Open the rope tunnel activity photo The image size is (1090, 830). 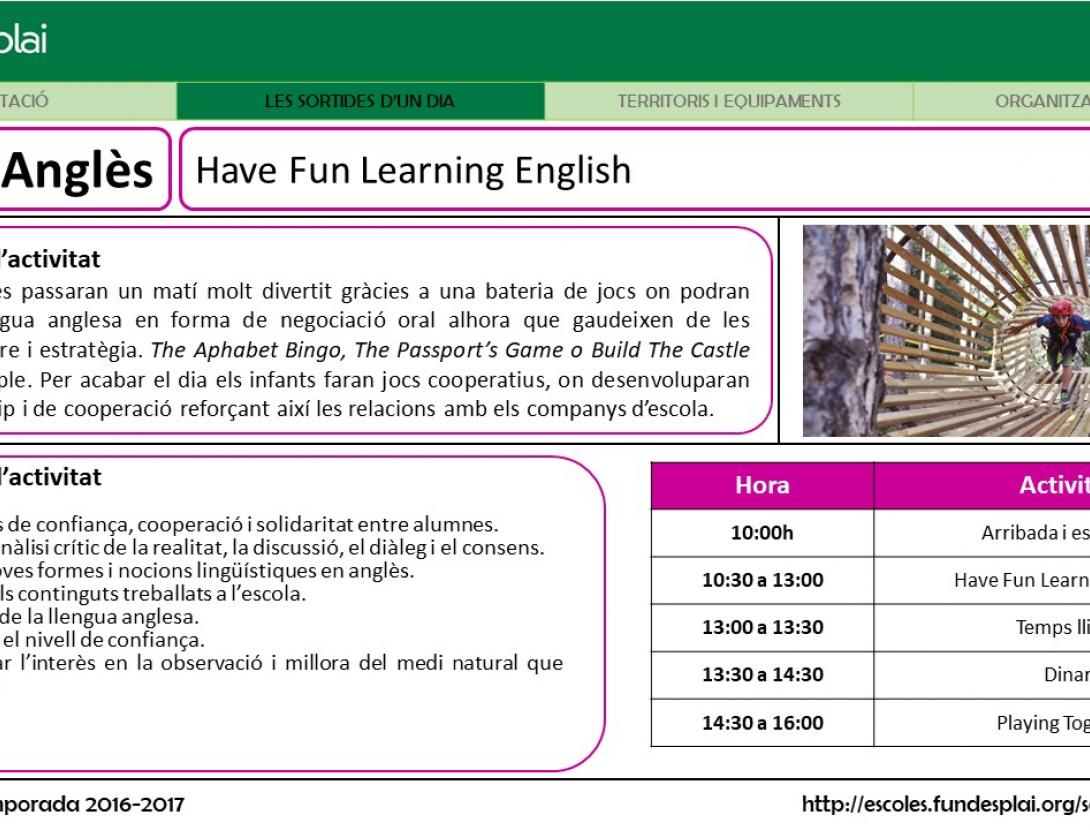point(944,332)
